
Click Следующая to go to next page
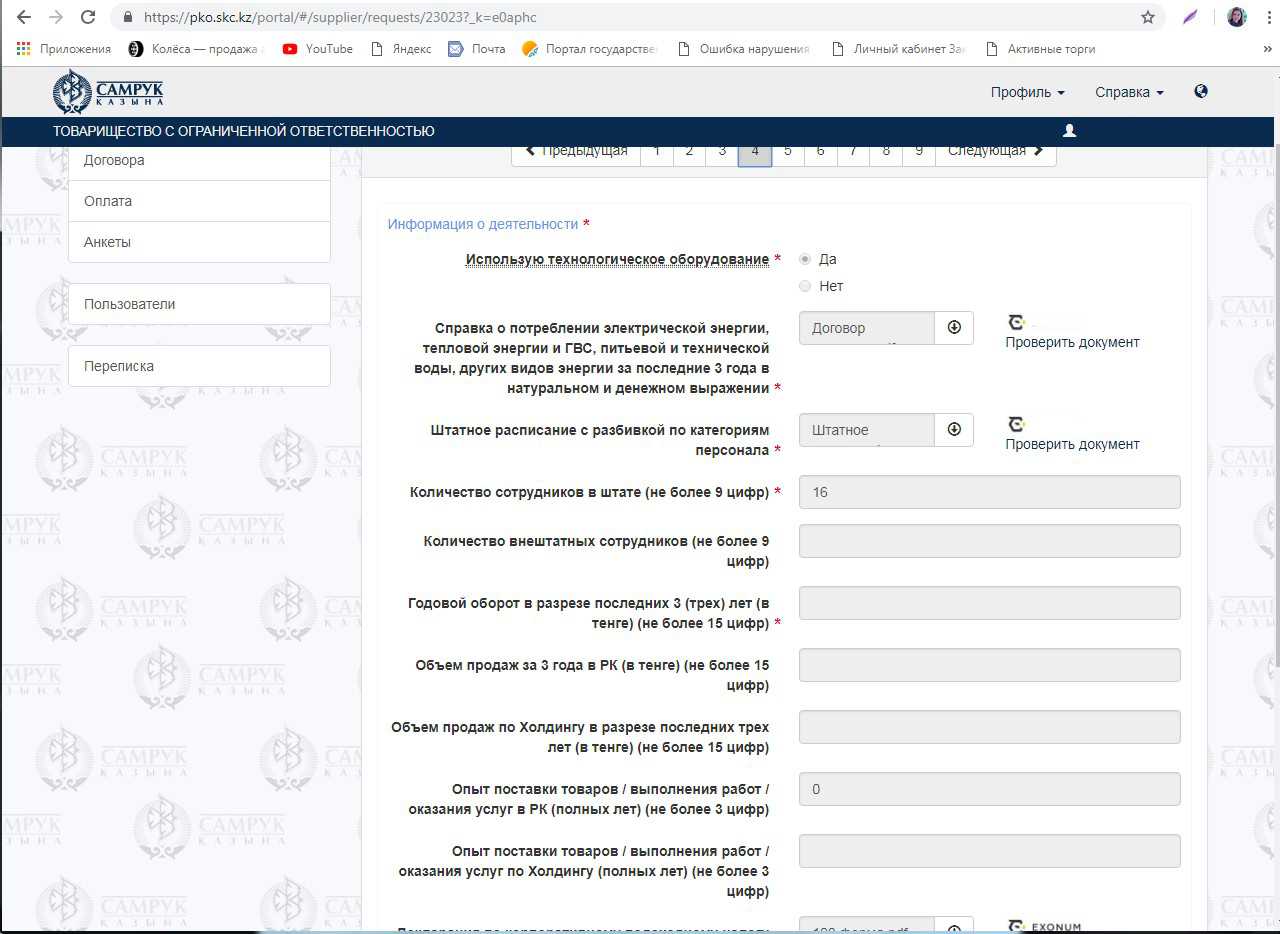point(995,151)
